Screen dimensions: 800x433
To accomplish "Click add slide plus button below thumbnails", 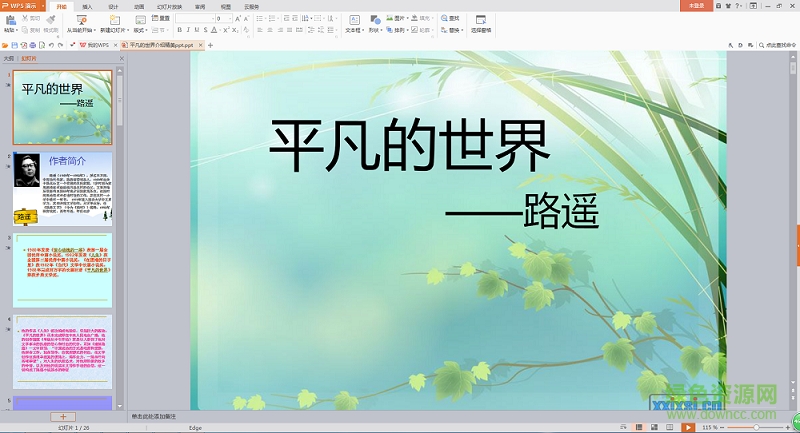I will (63, 417).
